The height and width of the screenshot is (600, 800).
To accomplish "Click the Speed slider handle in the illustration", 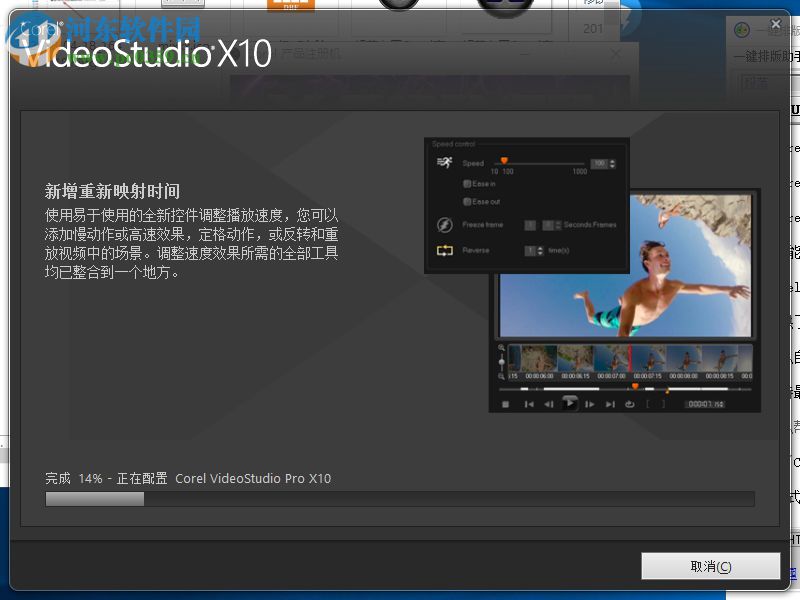I will point(504,161).
